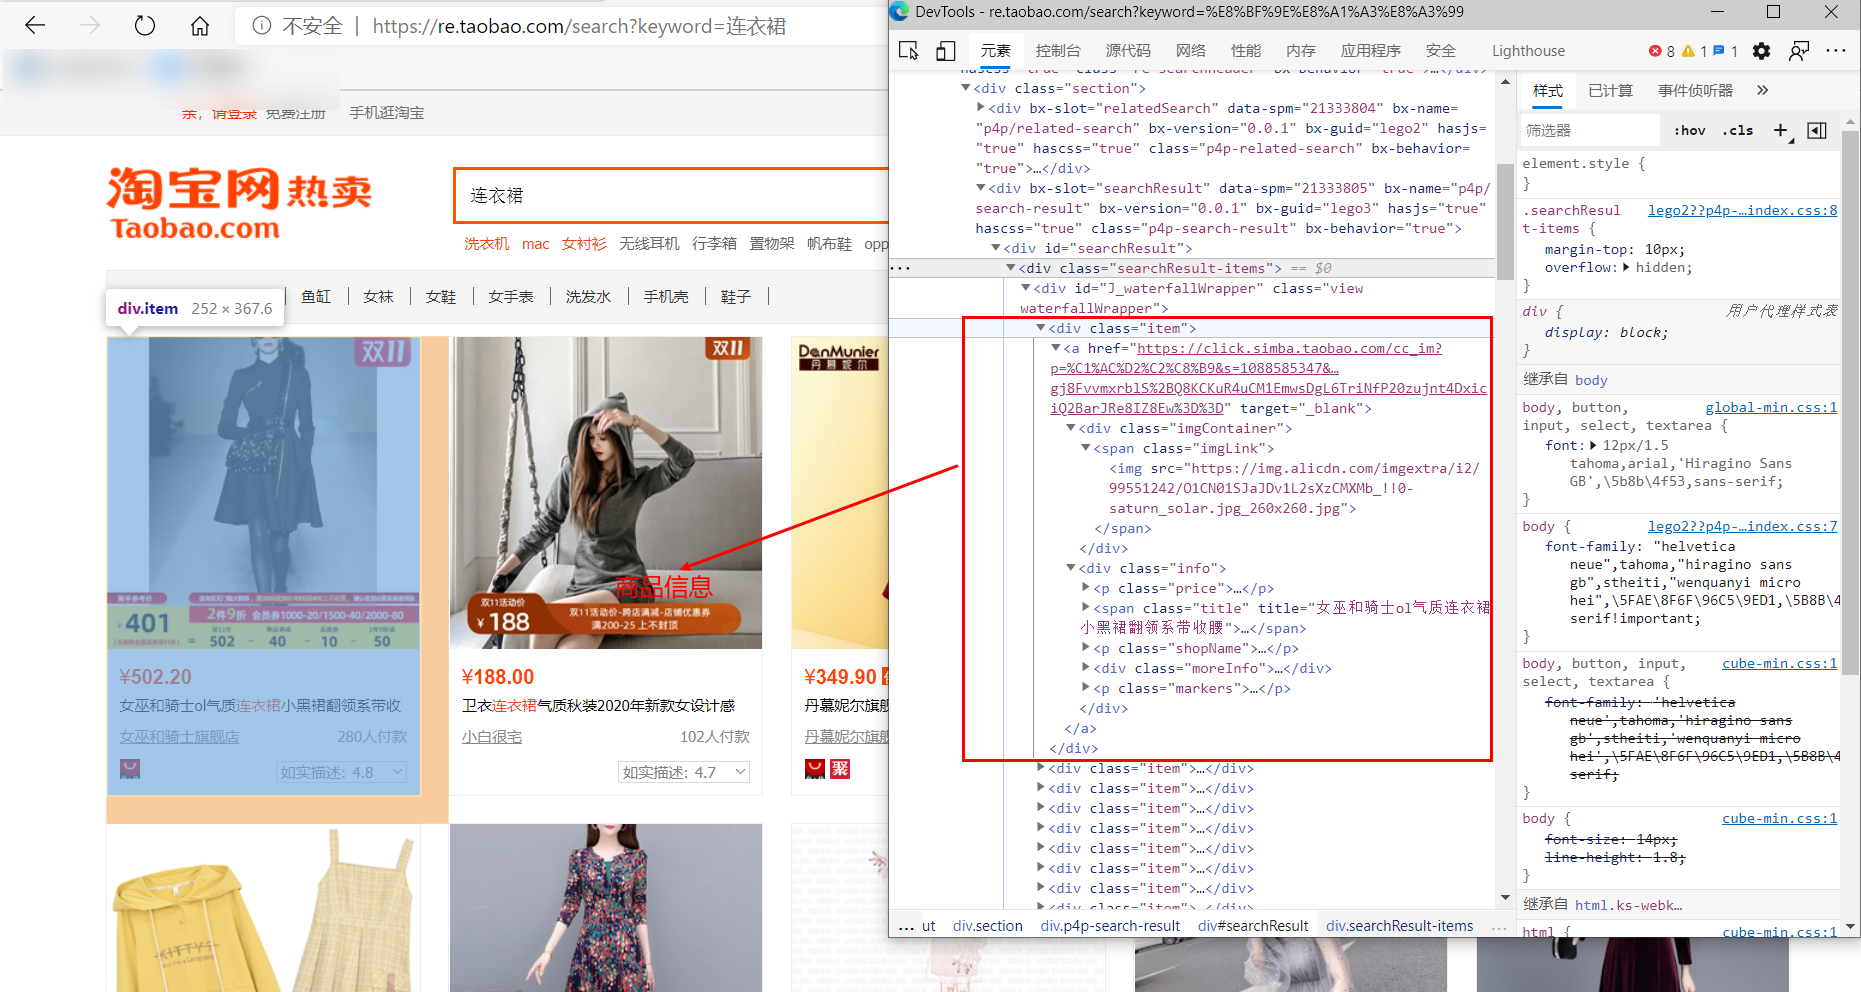Click 手机逛淘宝 link

click(x=386, y=113)
